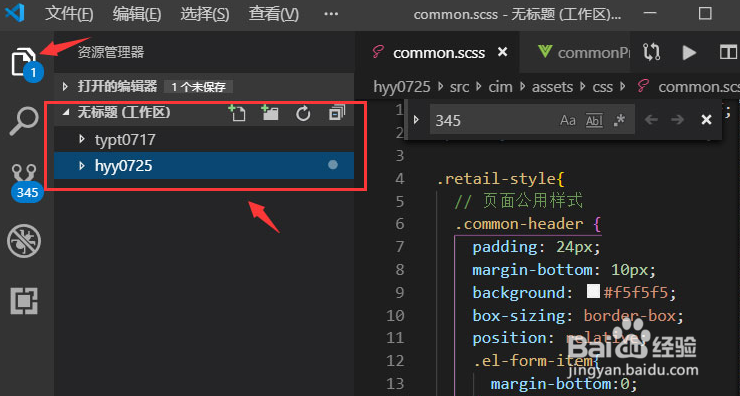Viewport: 740px width, 396px height.
Task: Switch to the common.scss tab
Action: point(438,52)
